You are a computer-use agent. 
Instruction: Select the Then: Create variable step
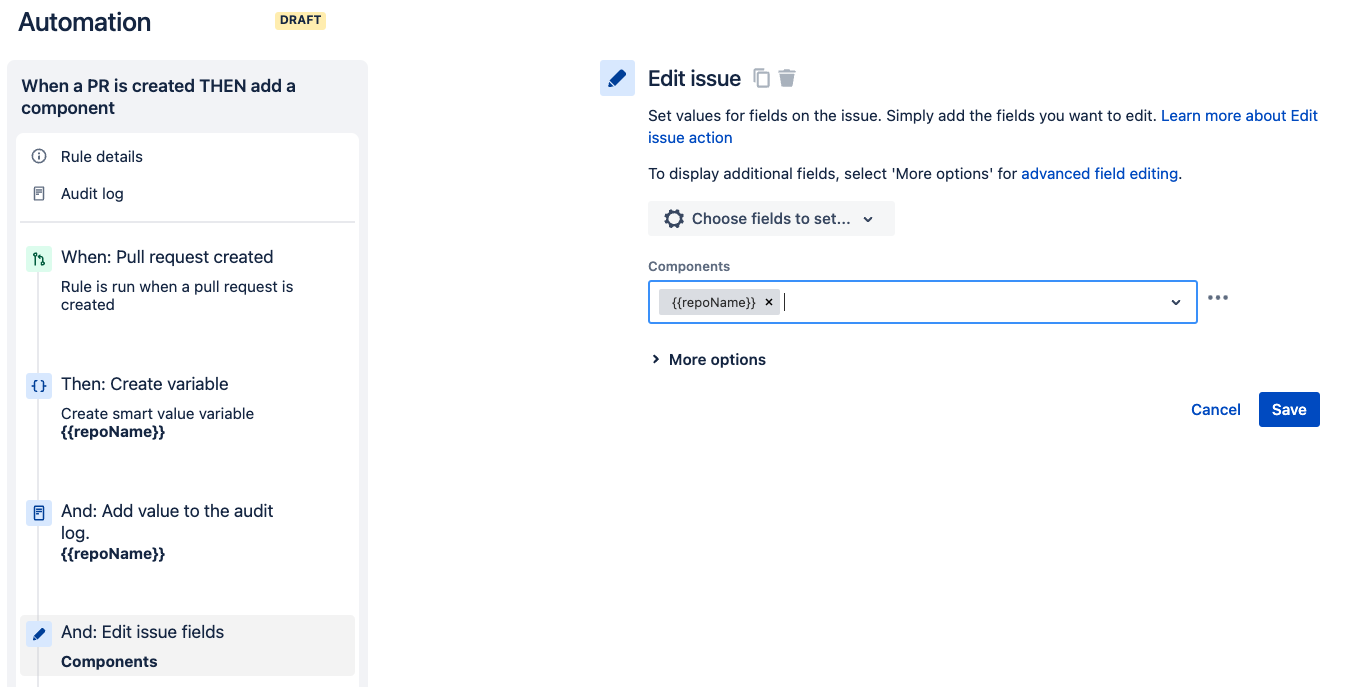[x=188, y=408]
